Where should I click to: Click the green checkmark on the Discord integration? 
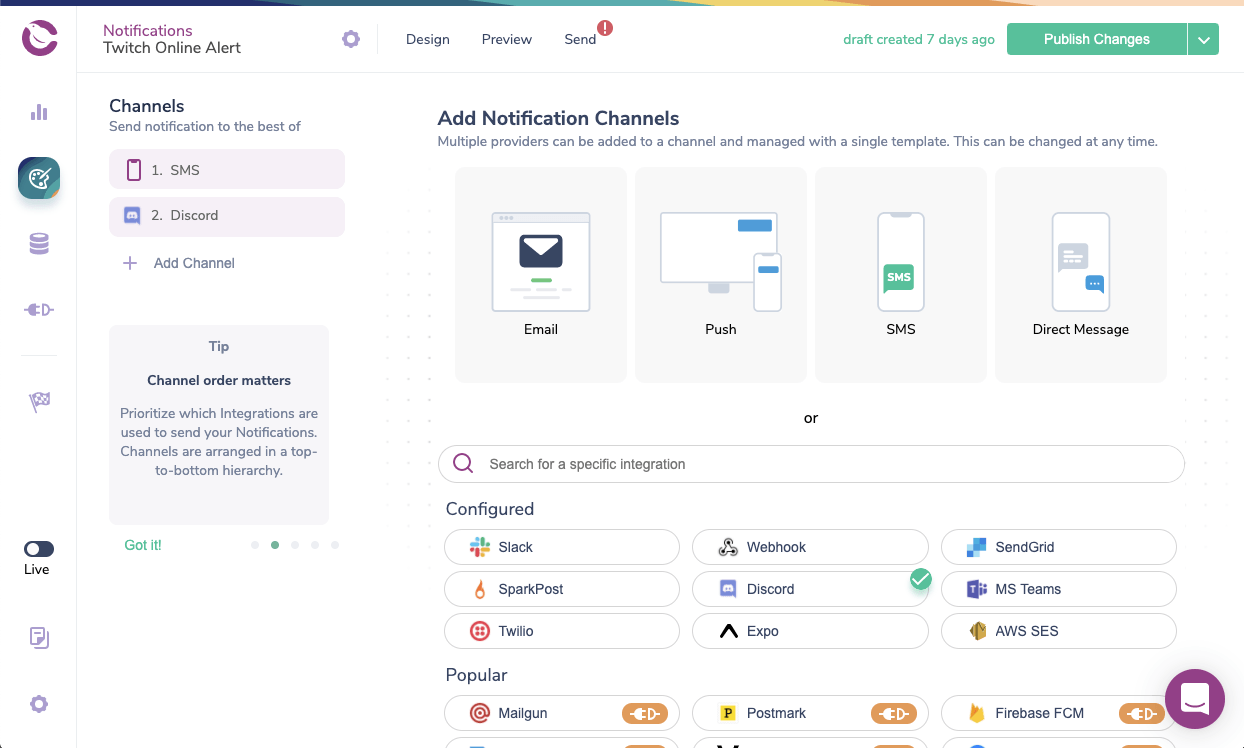tap(921, 578)
